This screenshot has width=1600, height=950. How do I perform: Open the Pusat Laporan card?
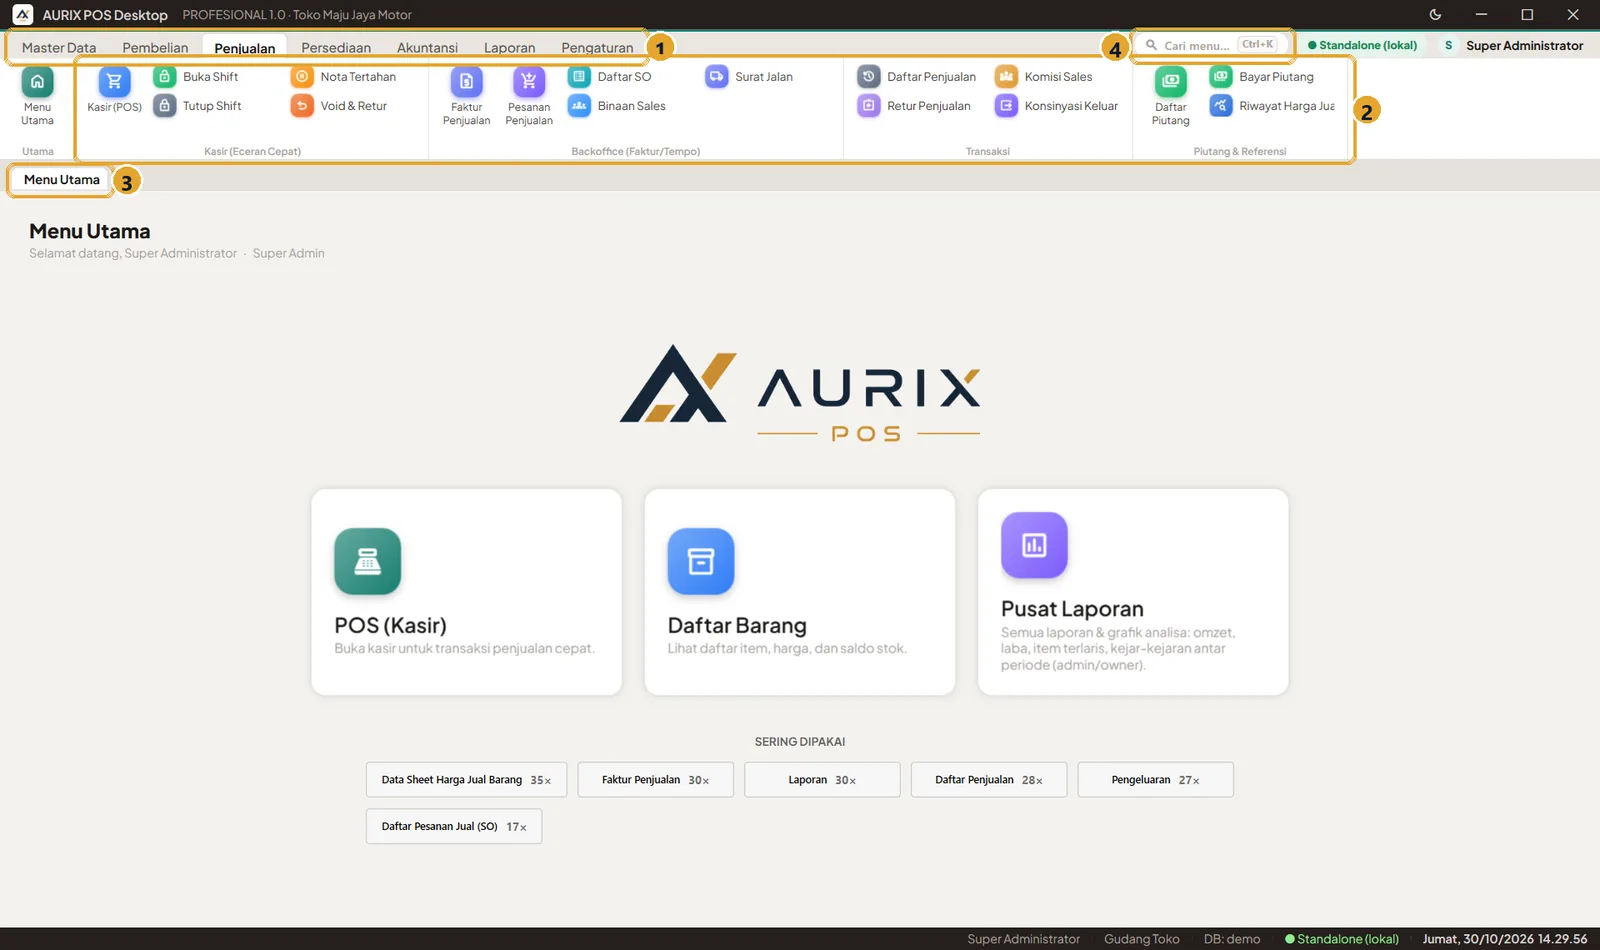1133,592
